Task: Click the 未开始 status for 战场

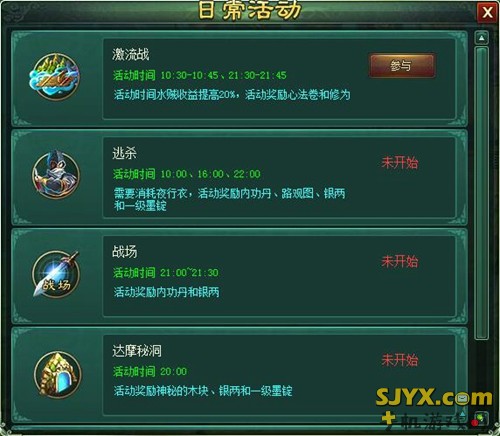Action: pos(400,261)
